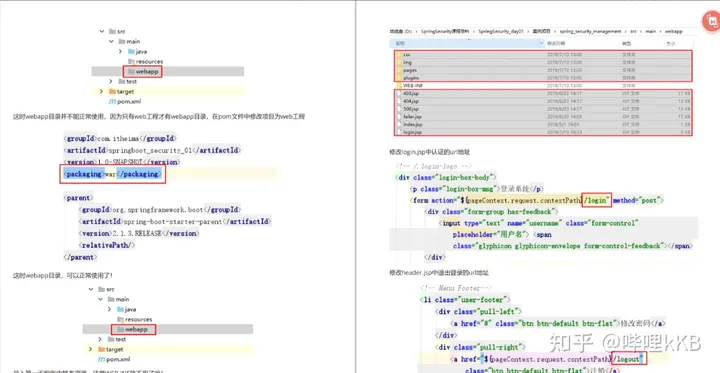Click the login.jsp file icon
This screenshot has width=720, height=373.
399,132
